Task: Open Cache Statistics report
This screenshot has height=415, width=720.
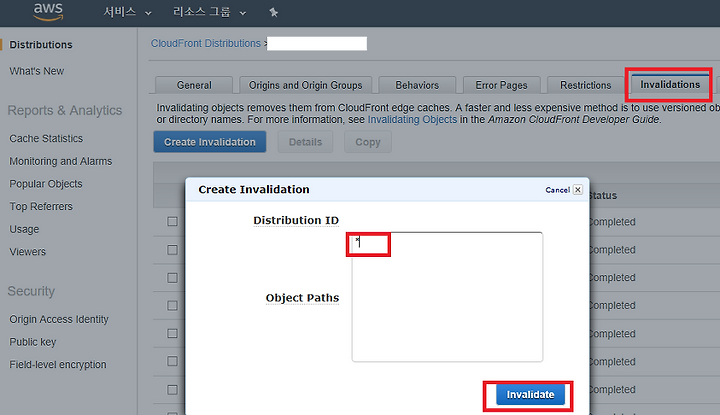Action: (46, 138)
